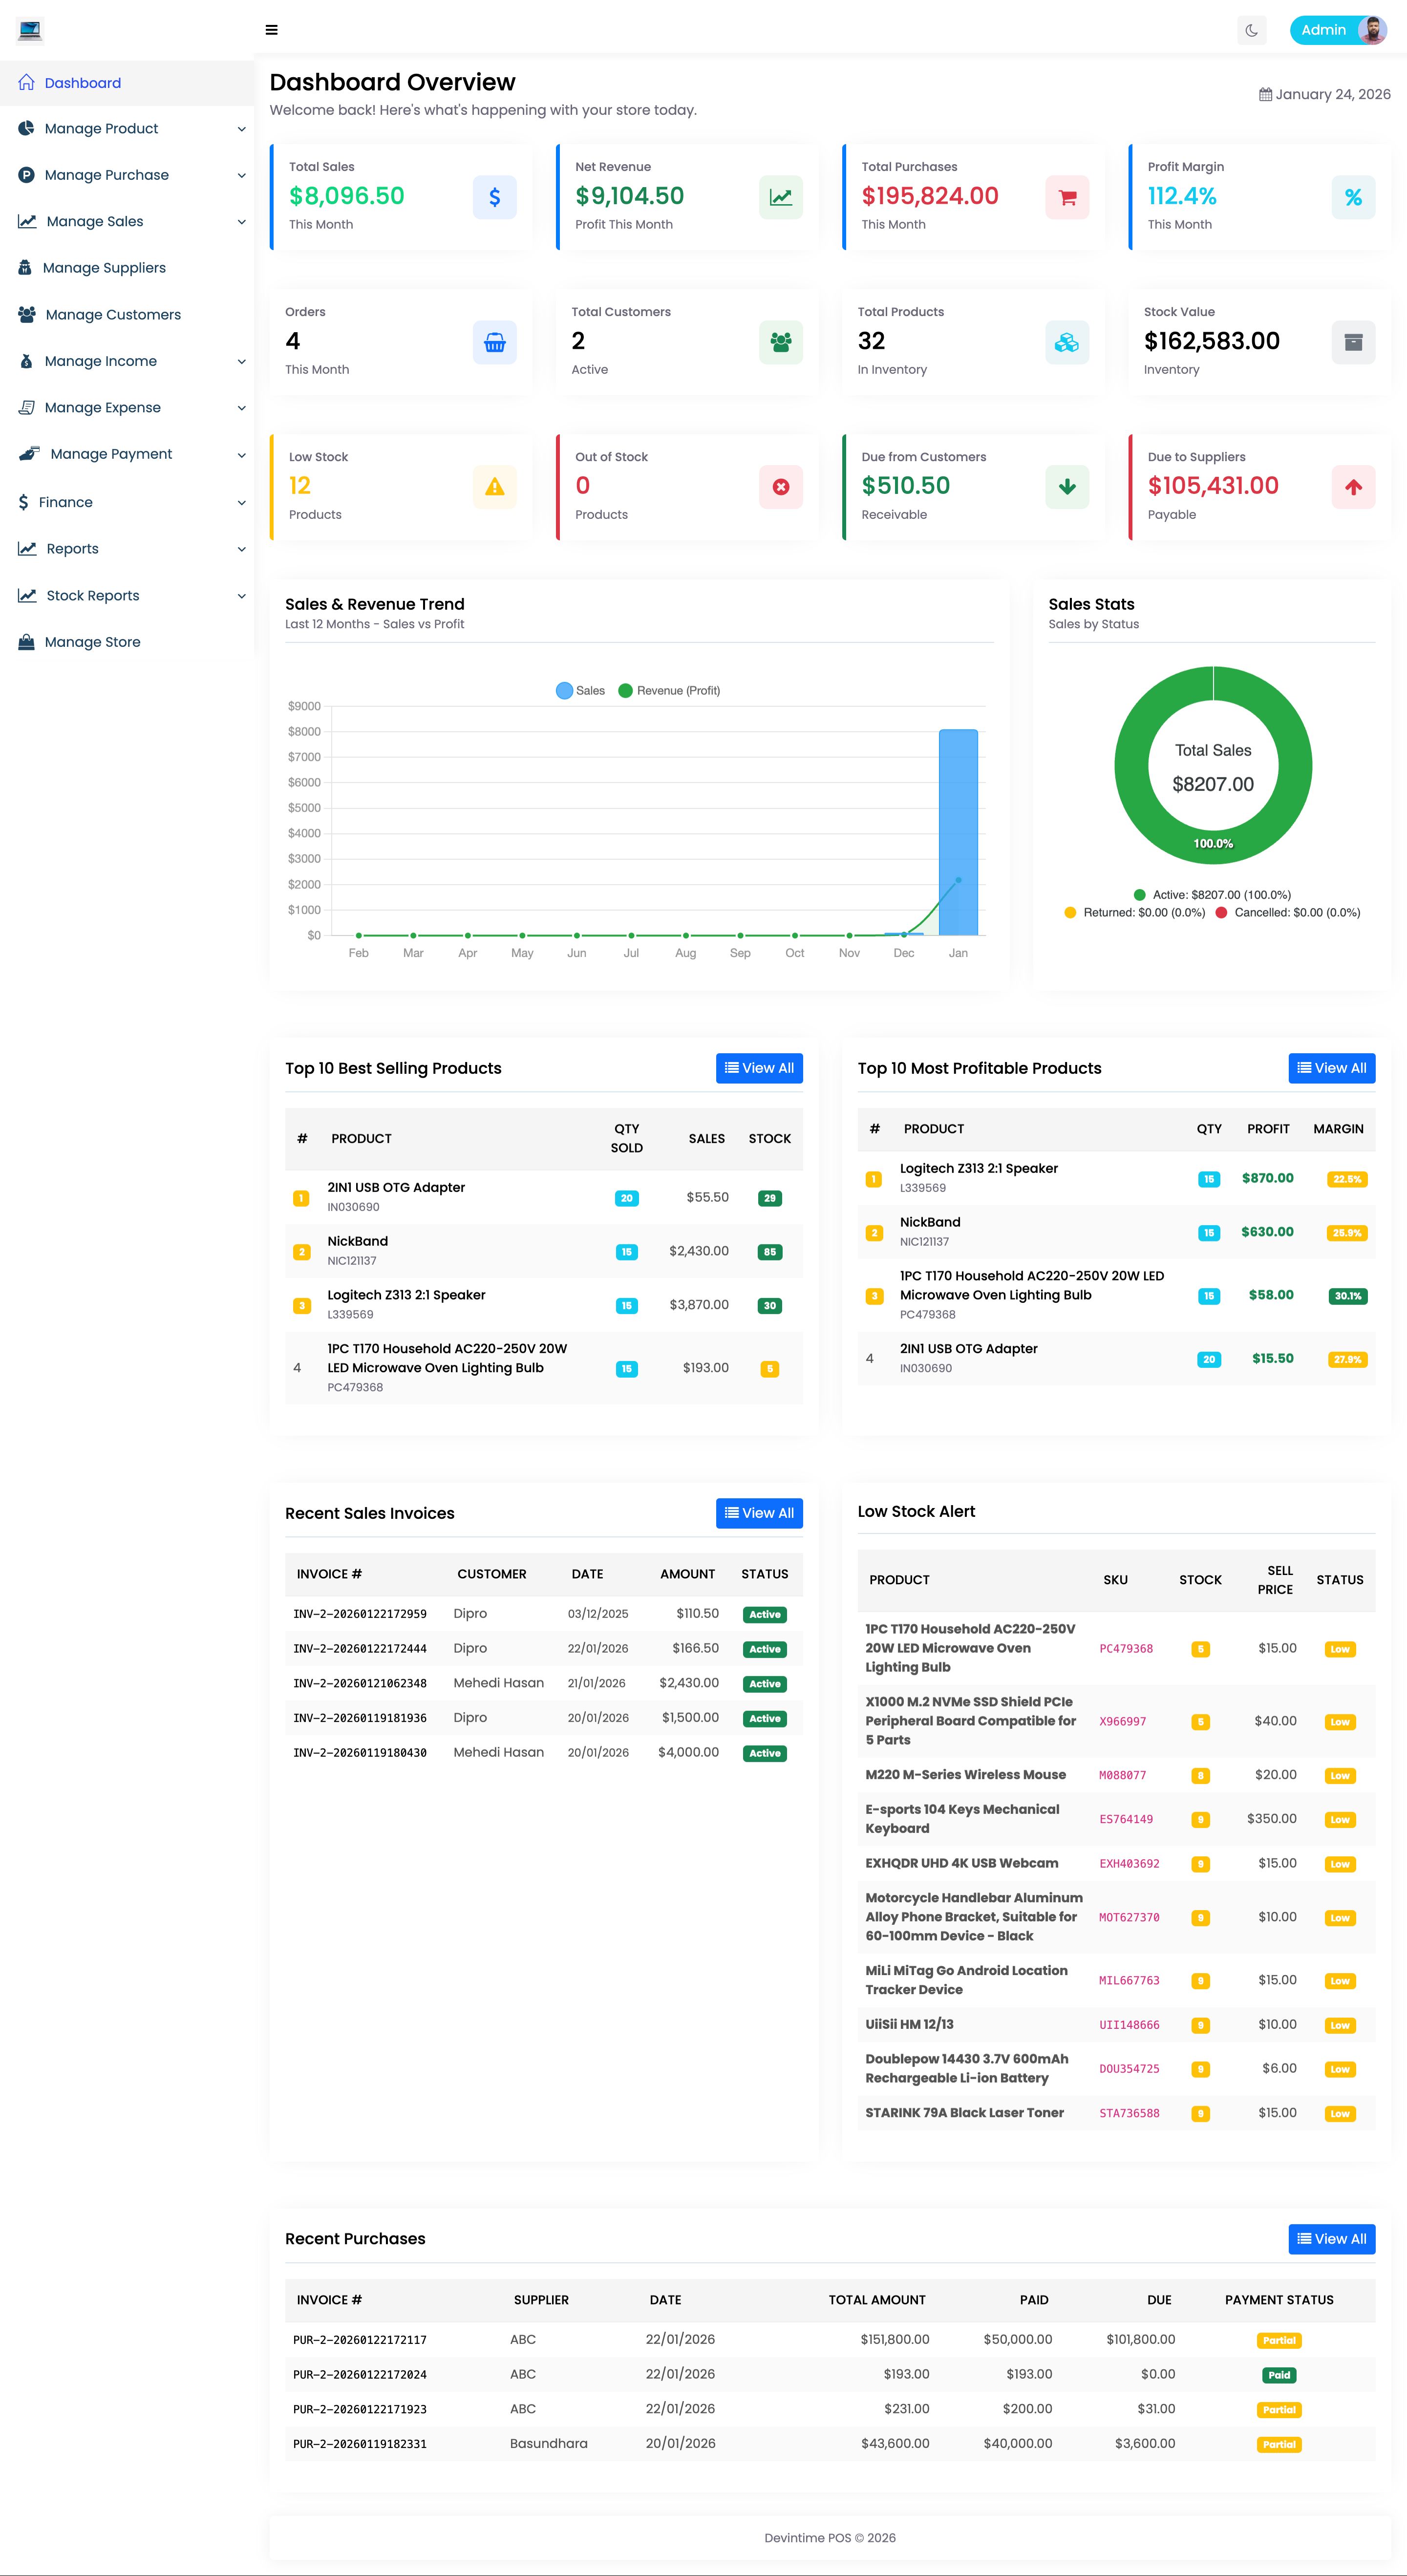This screenshot has width=1407, height=2576.
Task: Click the Out of Stock red X icon
Action: click(780, 487)
